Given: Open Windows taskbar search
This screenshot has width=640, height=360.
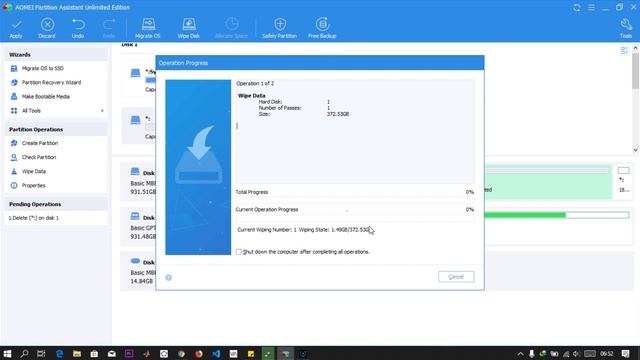Looking at the screenshot, I should pyautogui.click(x=24, y=353).
